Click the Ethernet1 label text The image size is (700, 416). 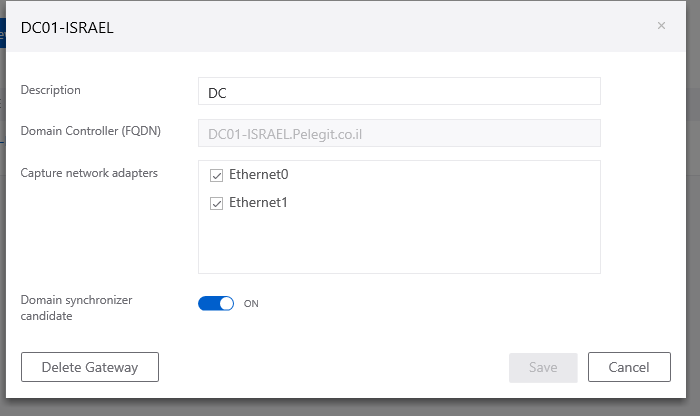[258, 203]
